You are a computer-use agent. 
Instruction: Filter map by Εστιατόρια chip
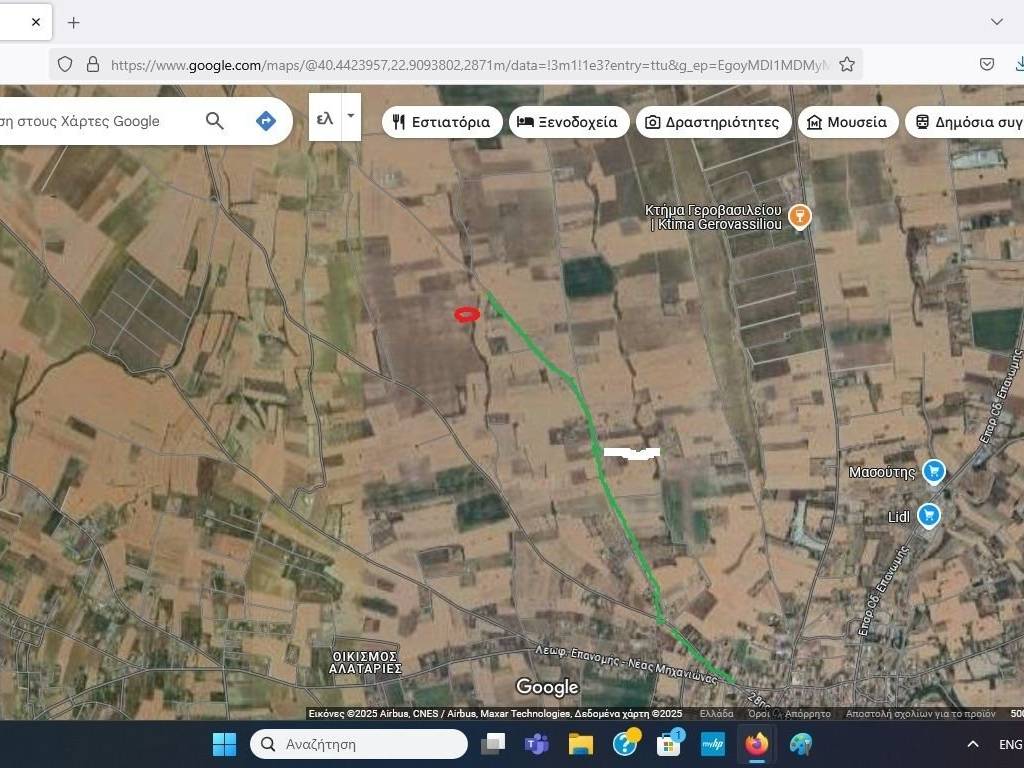(441, 122)
